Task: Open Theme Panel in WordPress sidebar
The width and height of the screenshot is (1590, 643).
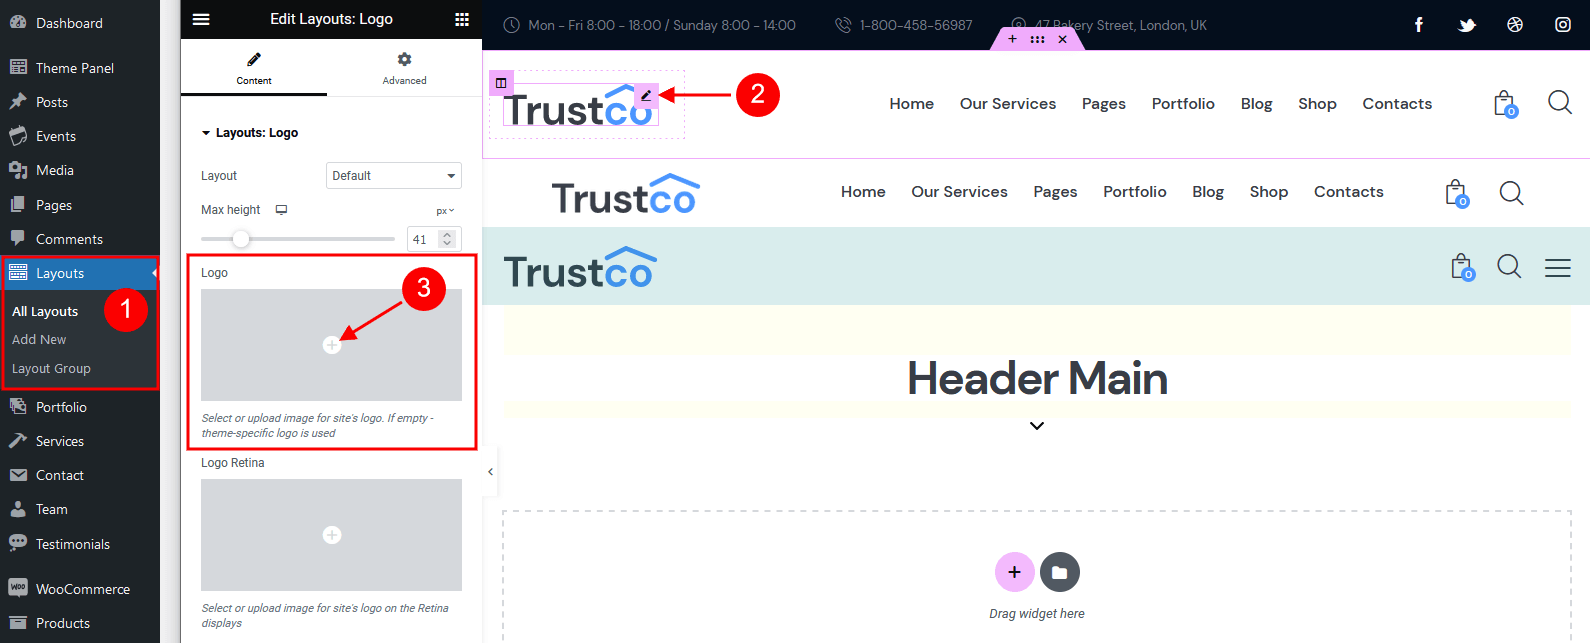Action: point(75,68)
